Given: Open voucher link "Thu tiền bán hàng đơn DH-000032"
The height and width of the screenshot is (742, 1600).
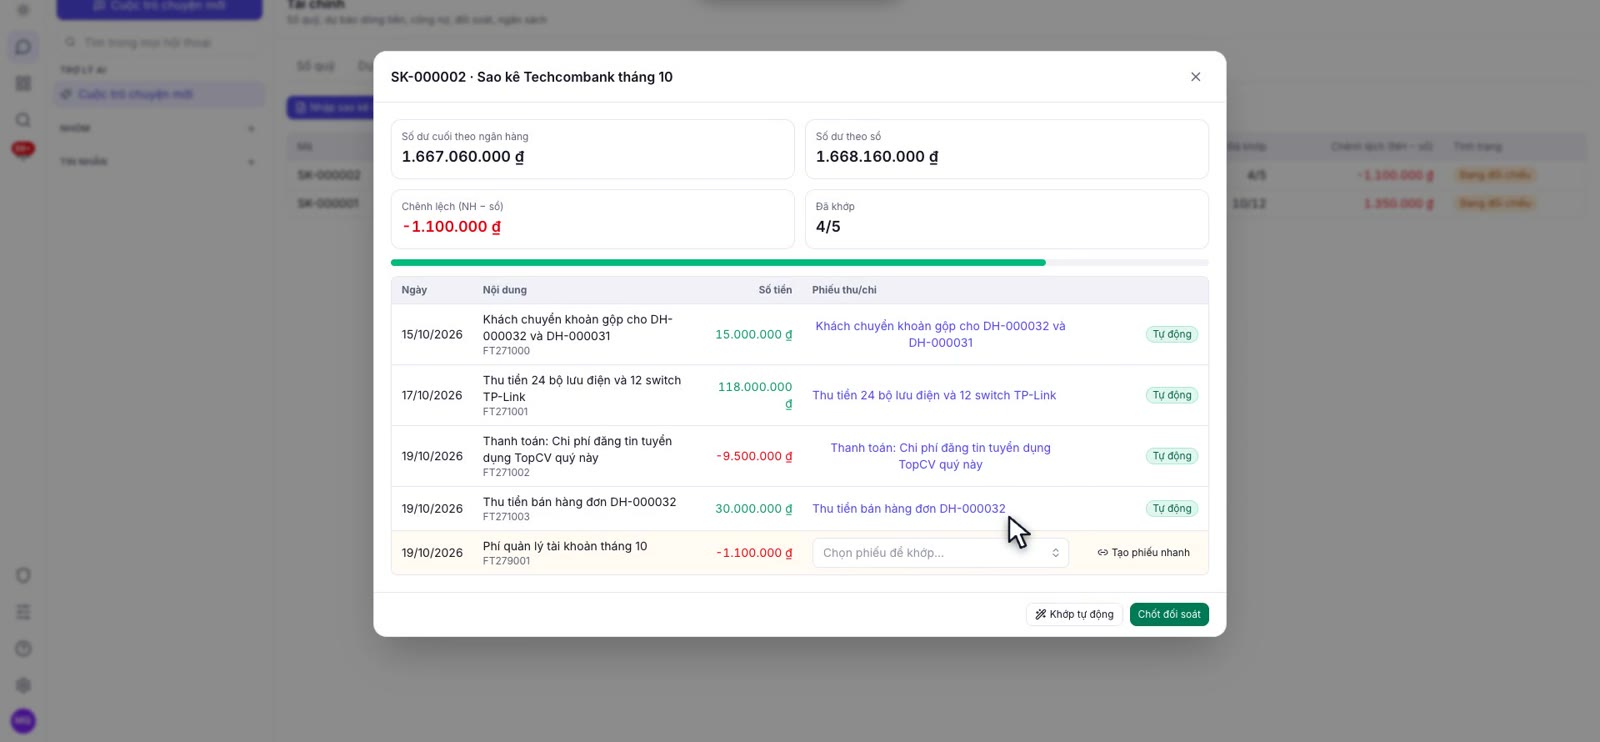Looking at the screenshot, I should 909,509.
